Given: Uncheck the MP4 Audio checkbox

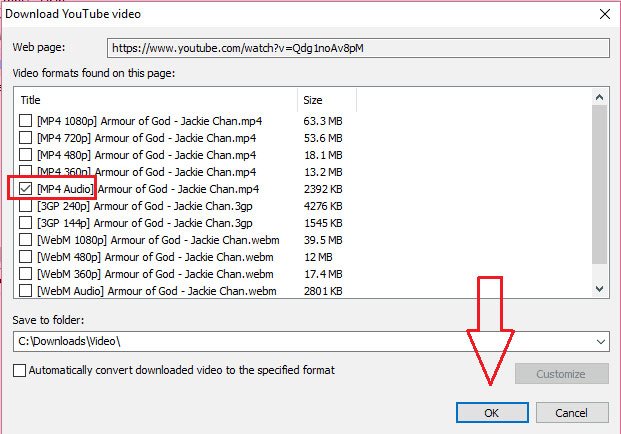Looking at the screenshot, I should click(25, 188).
